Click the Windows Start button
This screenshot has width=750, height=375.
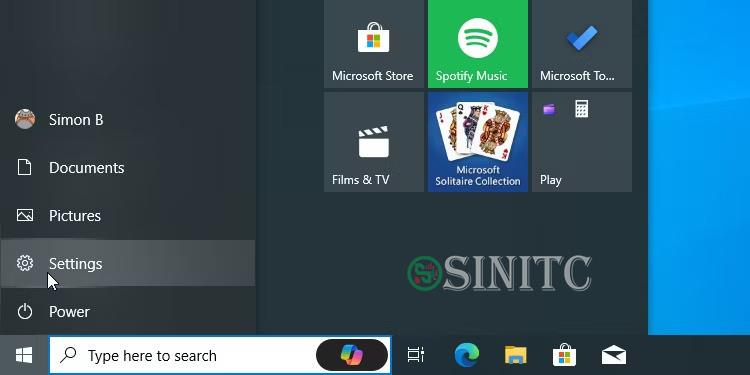pos(24,355)
